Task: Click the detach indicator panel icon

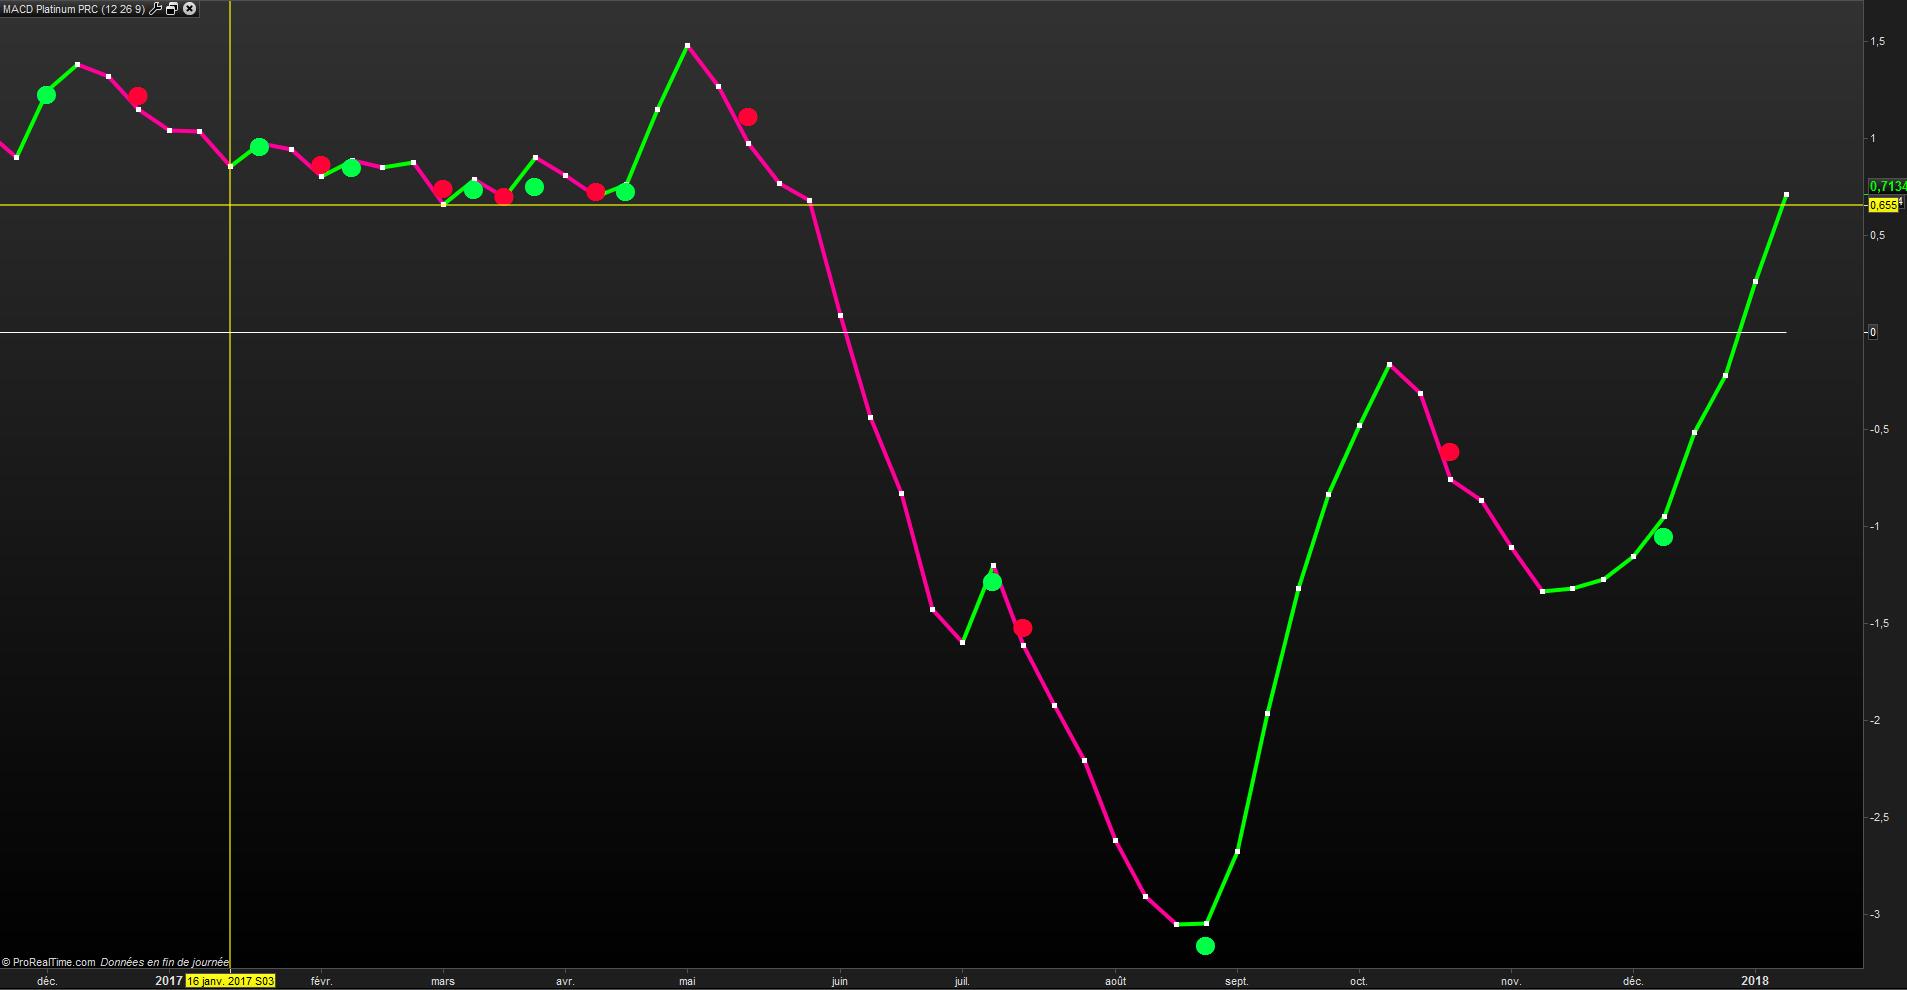Action: [172, 9]
